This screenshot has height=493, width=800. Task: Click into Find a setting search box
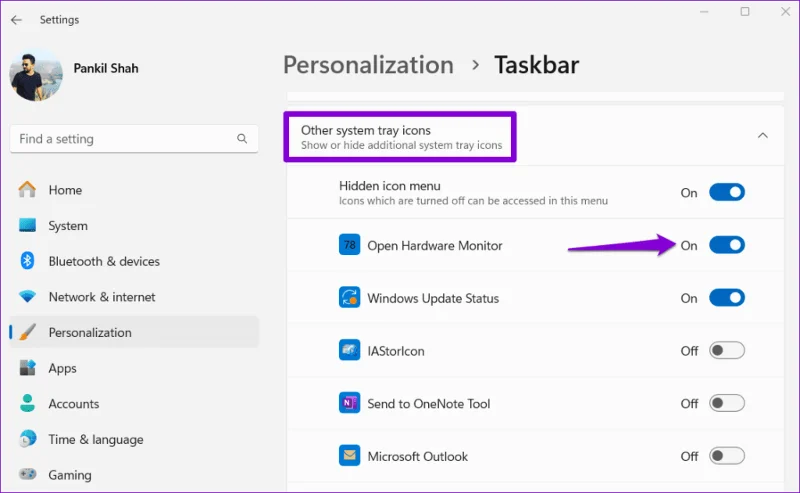(x=134, y=138)
